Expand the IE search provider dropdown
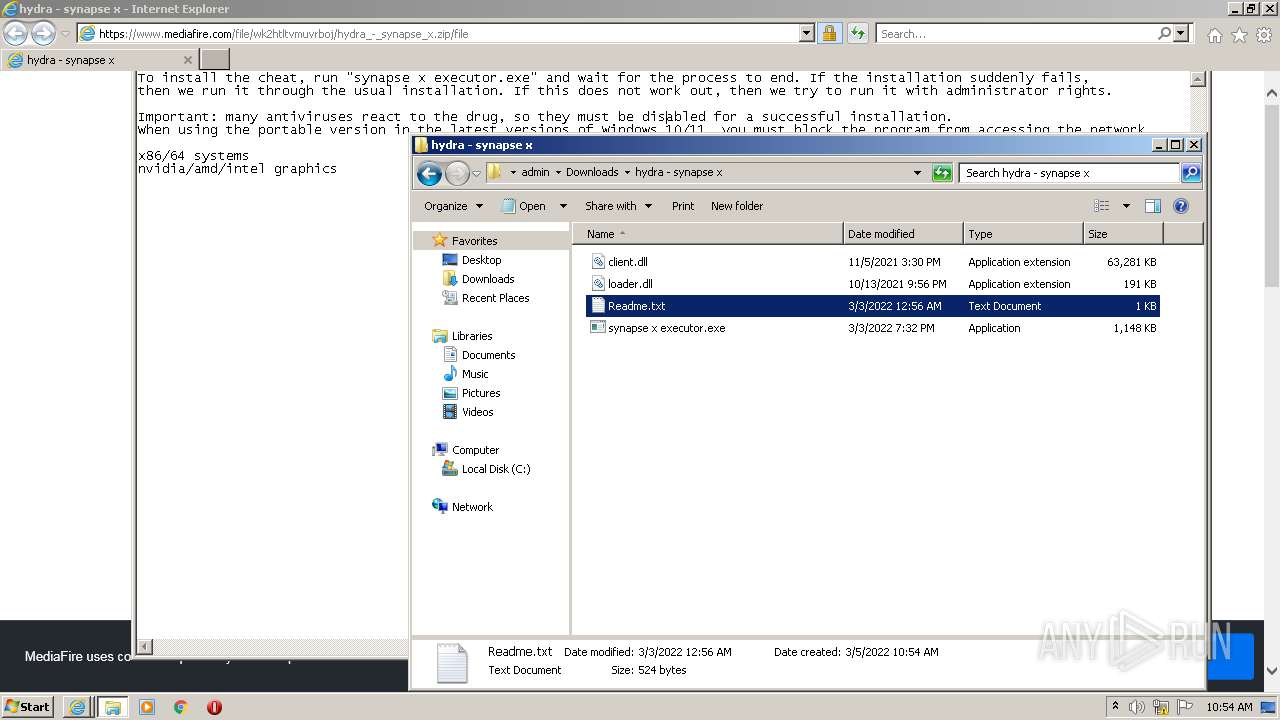Screen dimensions: 1280x720 [1182, 33]
